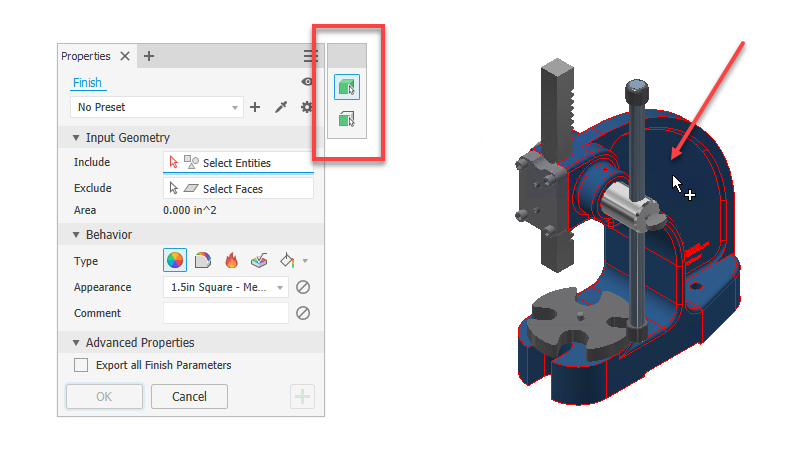Close the Properties tab

coord(125,56)
